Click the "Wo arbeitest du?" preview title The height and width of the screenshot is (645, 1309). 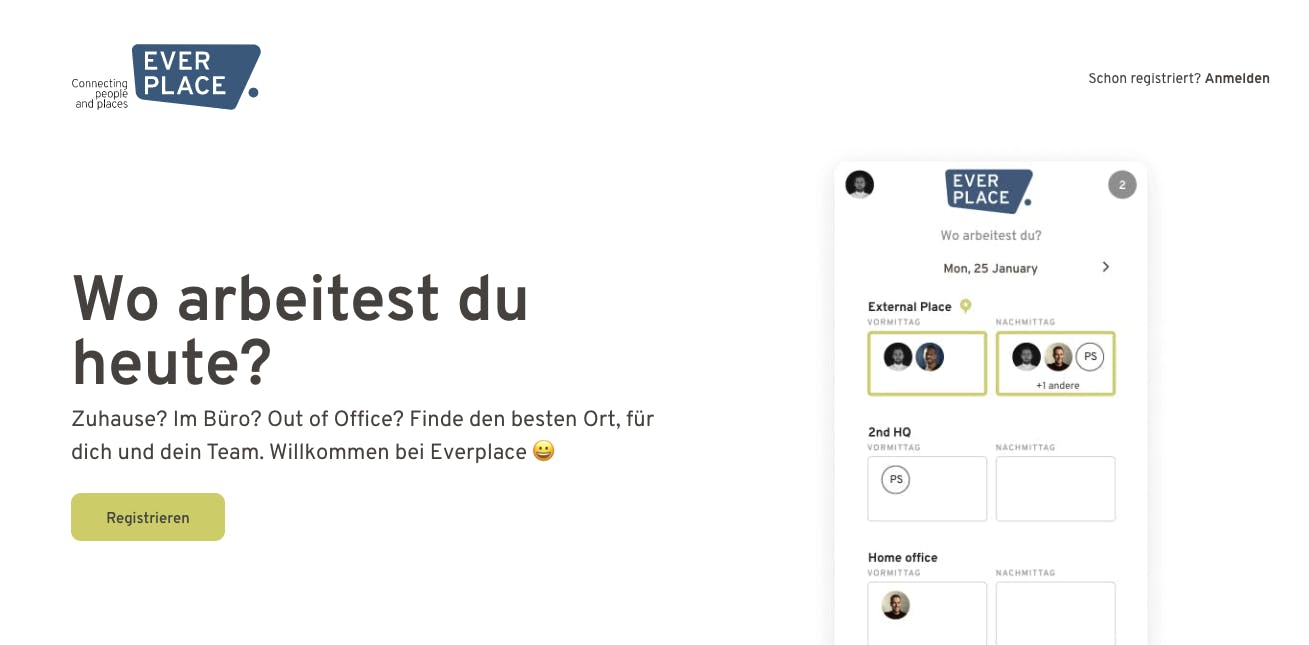coord(991,236)
